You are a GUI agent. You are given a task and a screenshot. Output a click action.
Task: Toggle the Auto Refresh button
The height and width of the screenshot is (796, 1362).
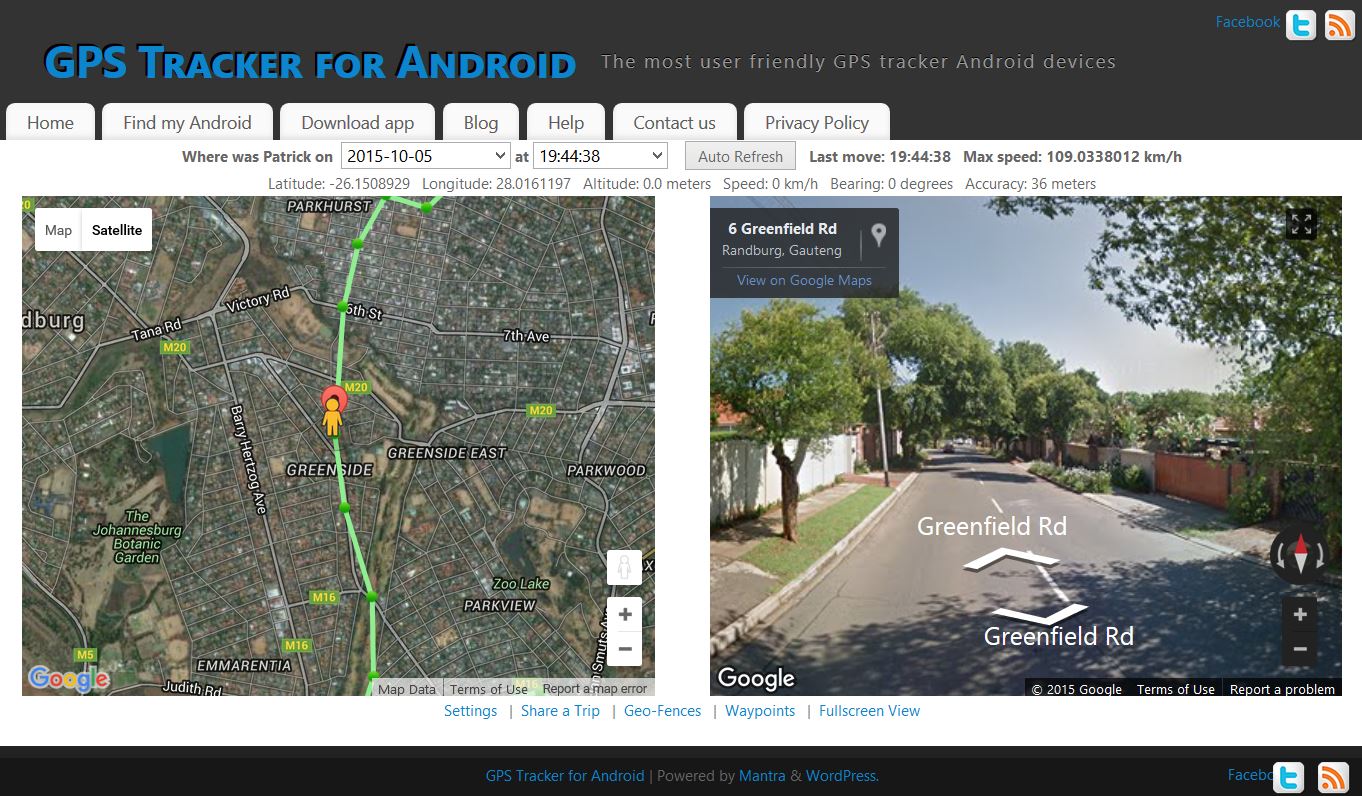pyautogui.click(x=740, y=156)
